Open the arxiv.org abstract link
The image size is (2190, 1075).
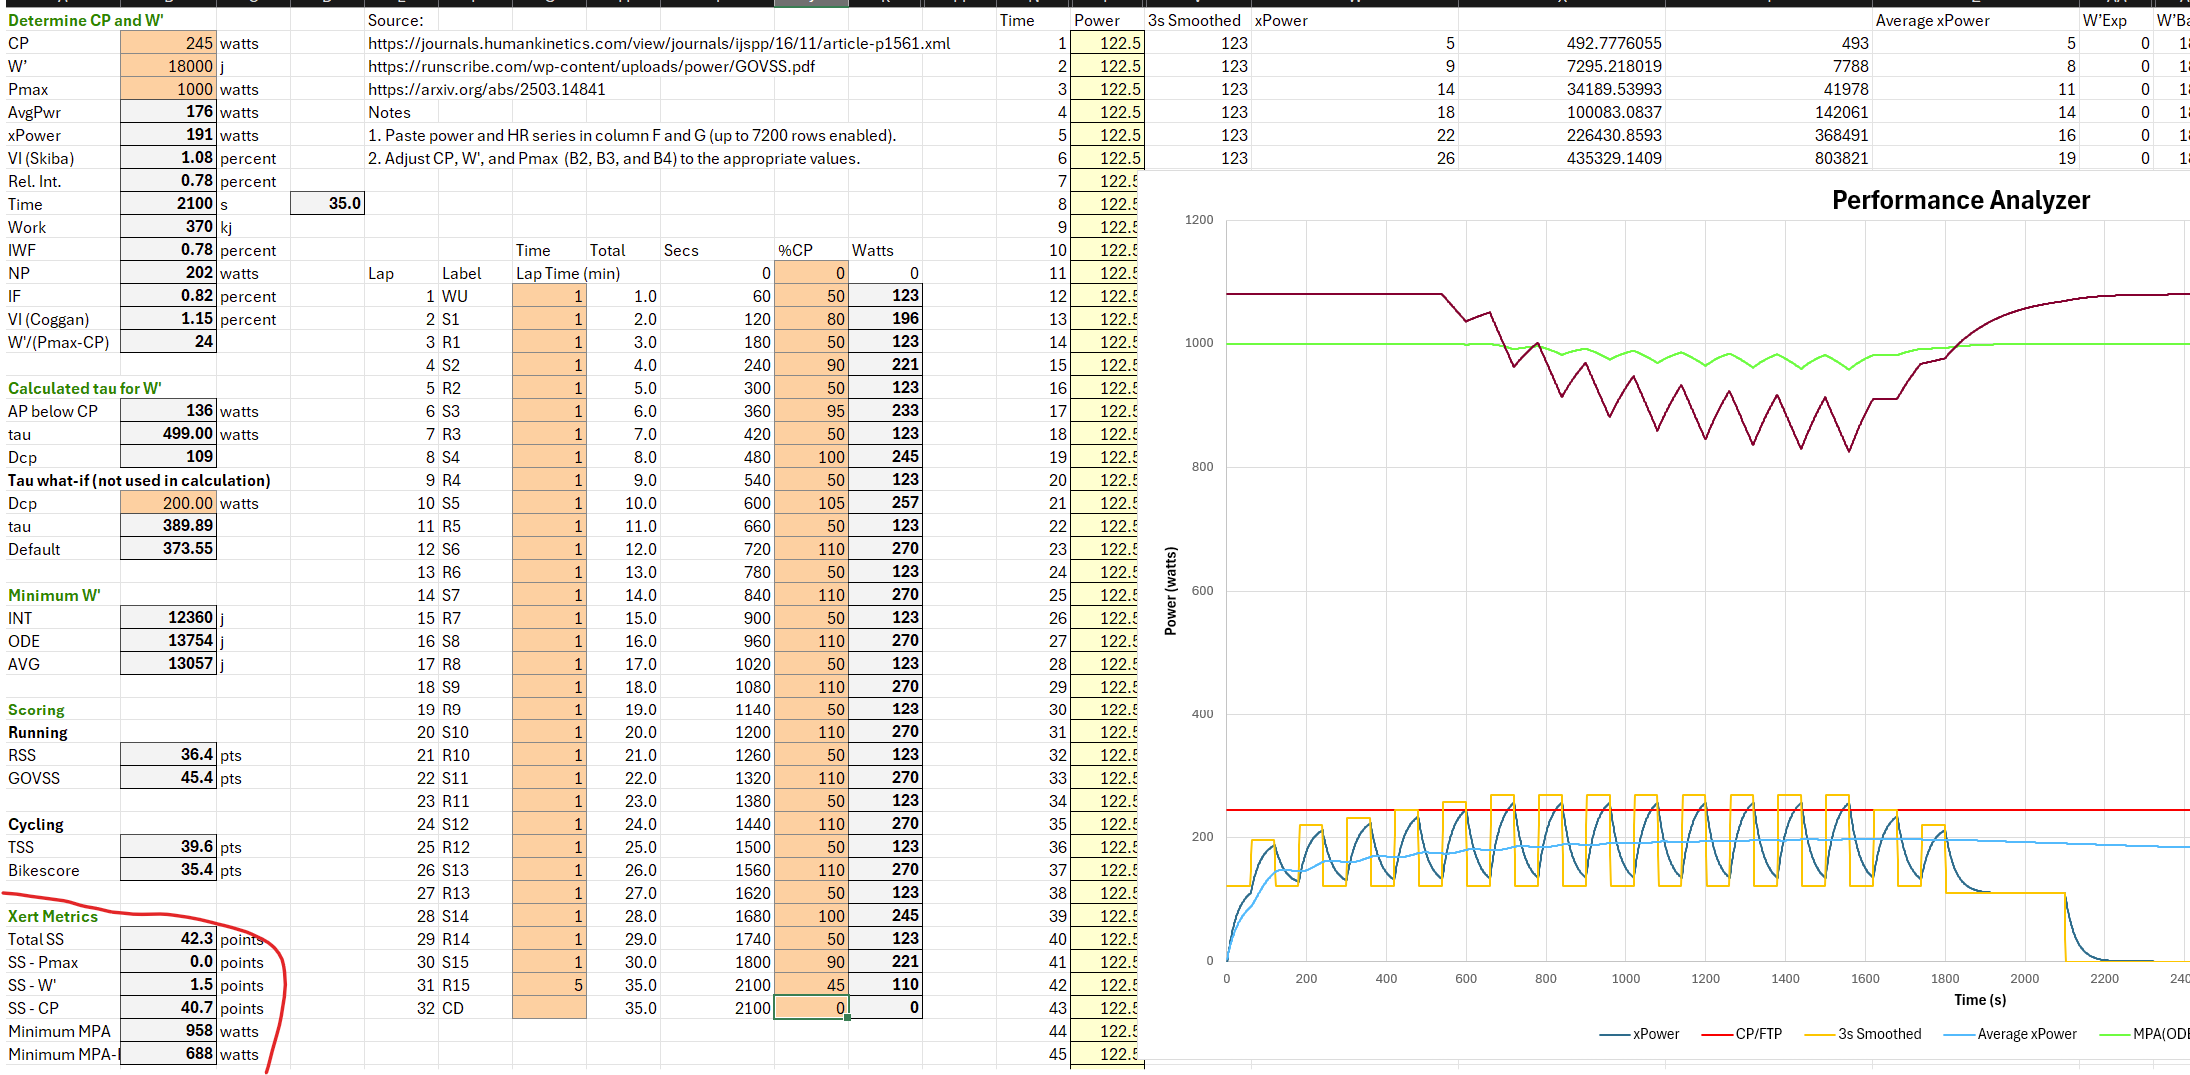tap(486, 89)
